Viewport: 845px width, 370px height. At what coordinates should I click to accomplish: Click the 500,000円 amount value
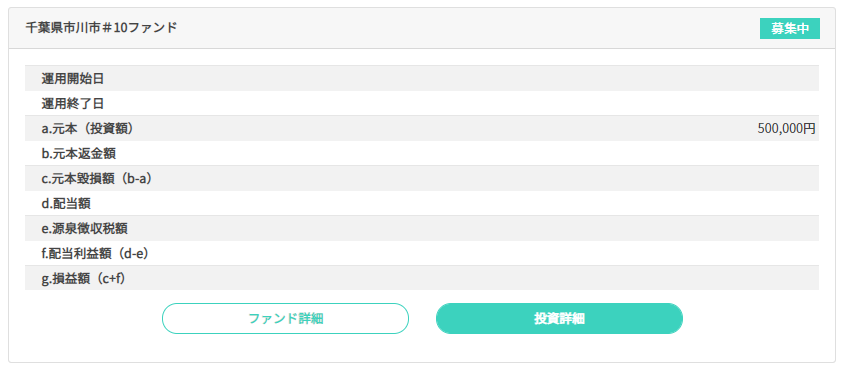click(x=786, y=128)
